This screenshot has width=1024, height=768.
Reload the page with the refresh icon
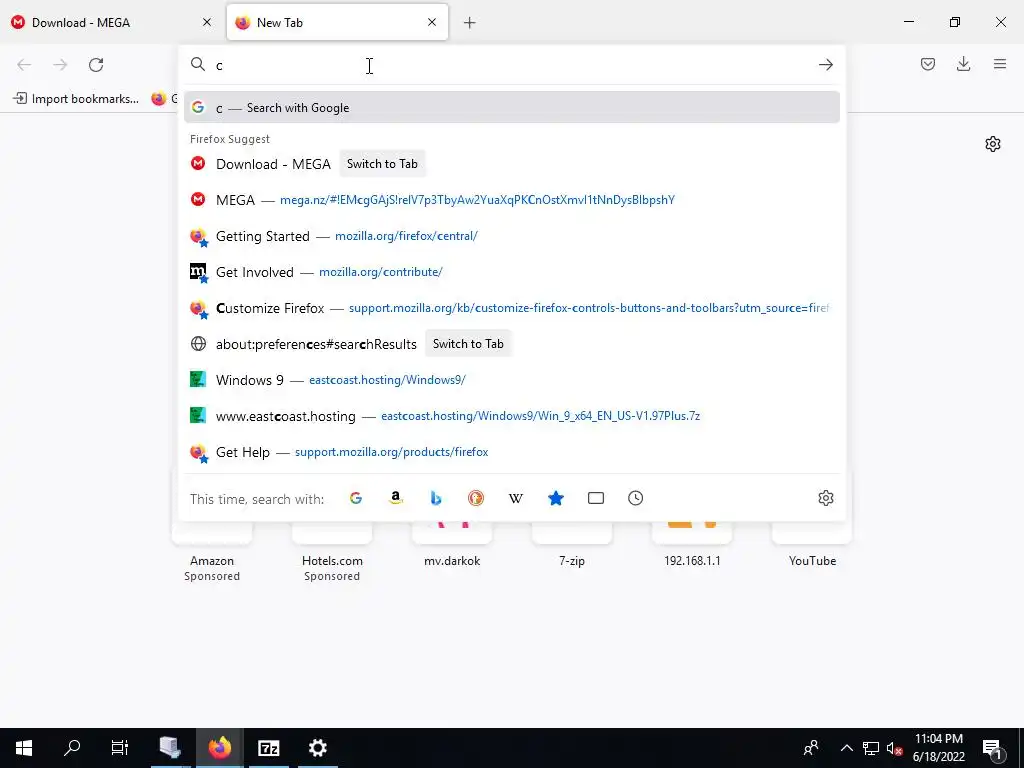96,65
